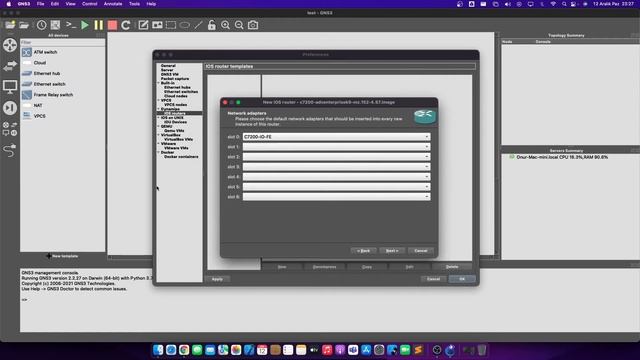Click the zoom in magnifier icon
The height and width of the screenshot is (360, 640).
point(225,25)
